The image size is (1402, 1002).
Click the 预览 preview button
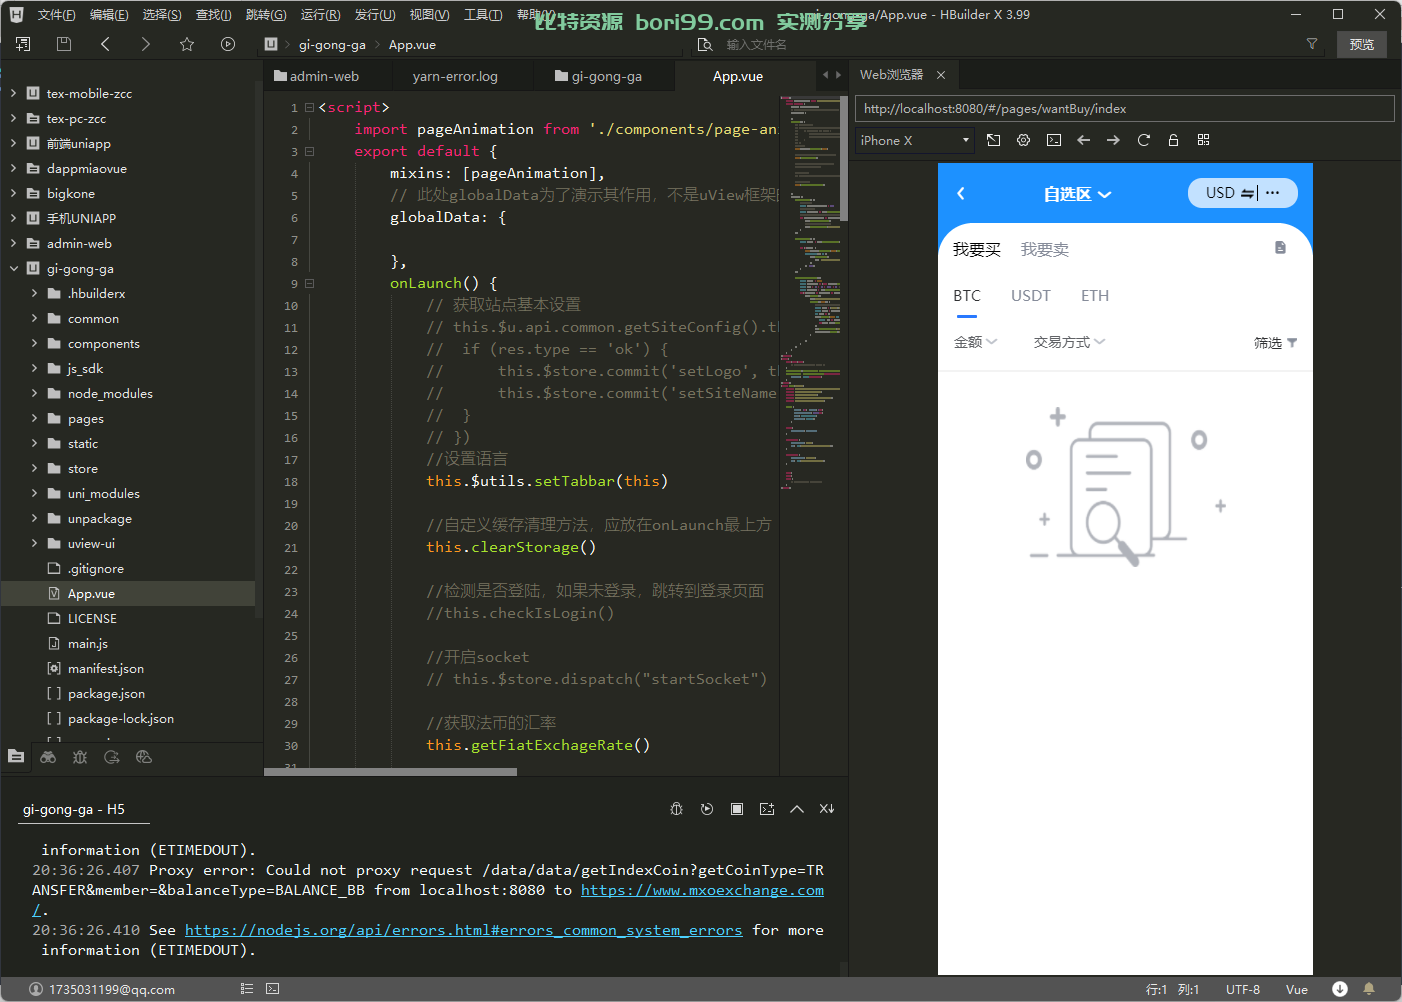click(1362, 44)
